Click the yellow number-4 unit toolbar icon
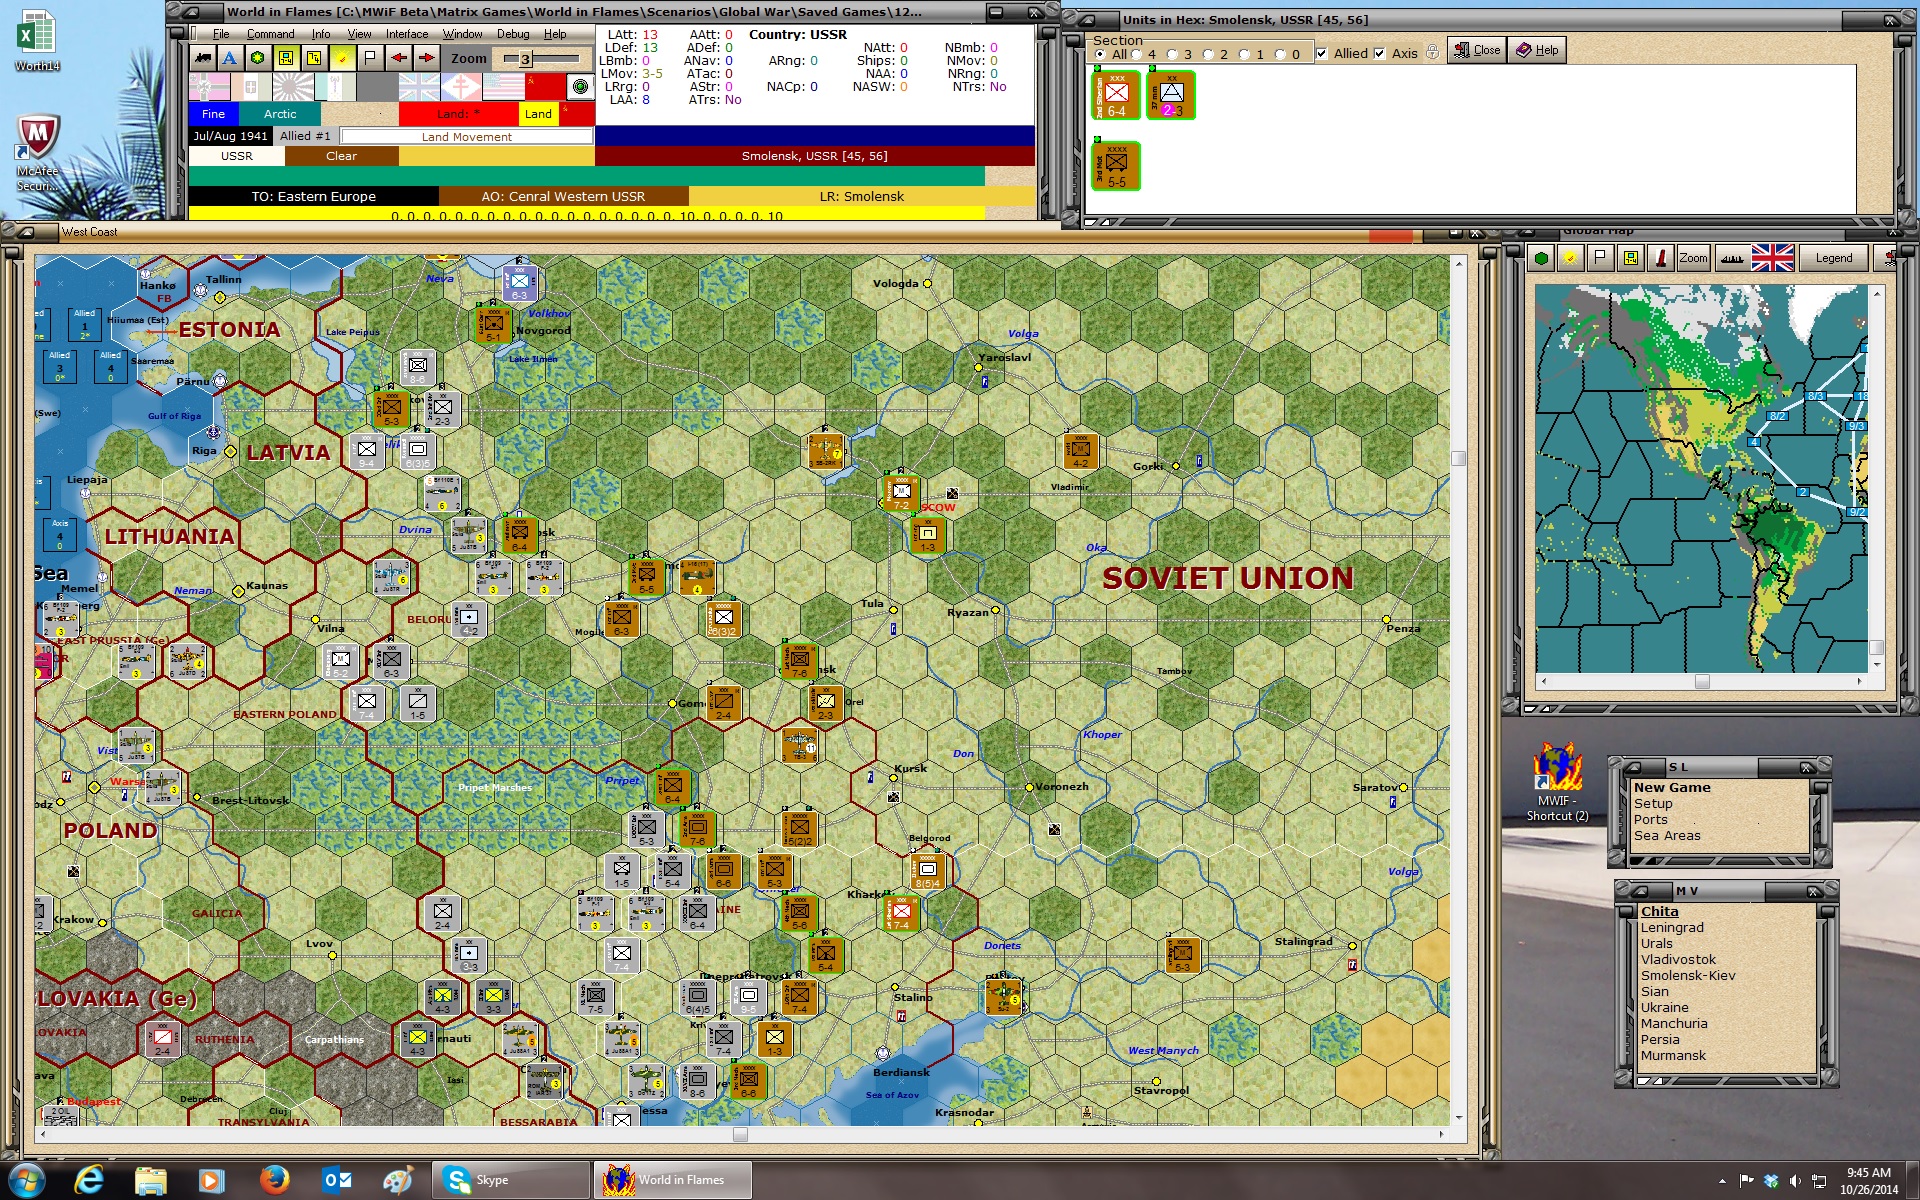The image size is (1920, 1200). [314, 58]
